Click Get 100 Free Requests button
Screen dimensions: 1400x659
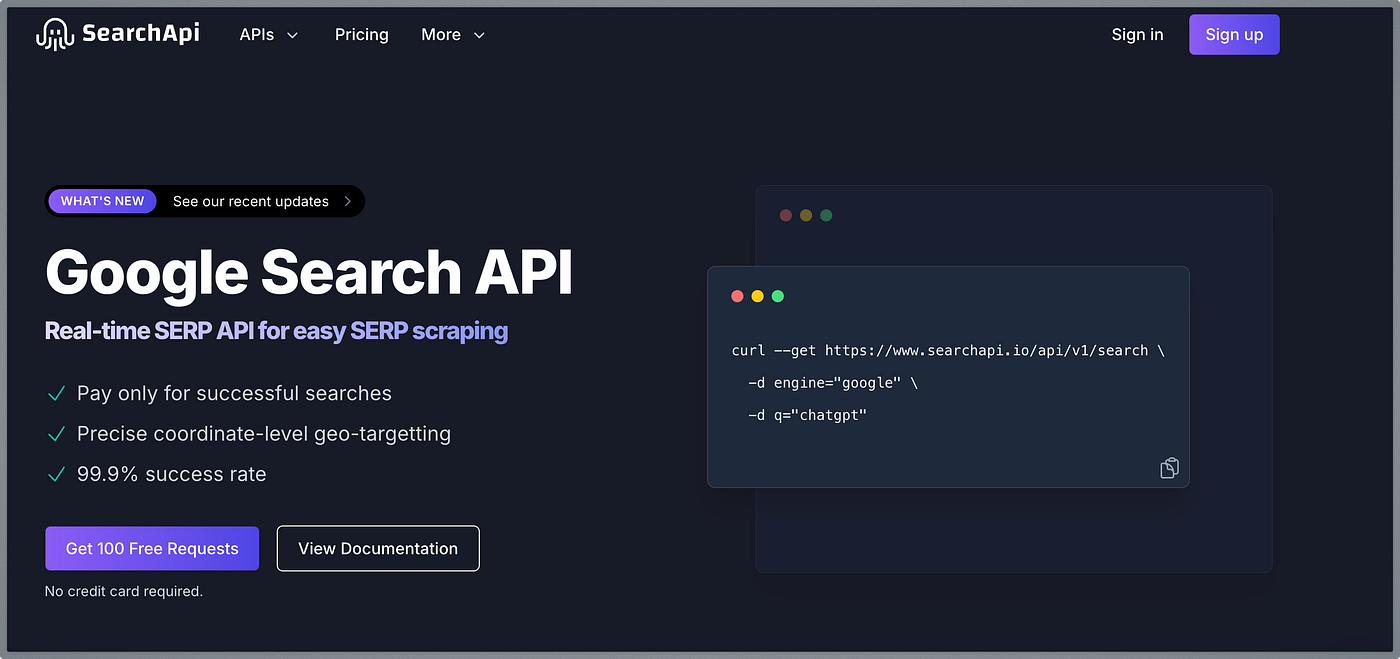pos(152,548)
